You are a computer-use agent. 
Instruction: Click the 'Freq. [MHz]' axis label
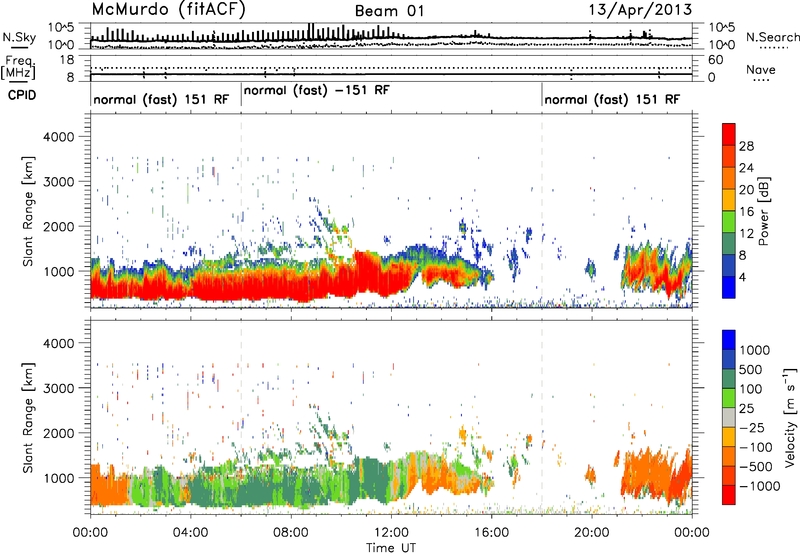19,69
